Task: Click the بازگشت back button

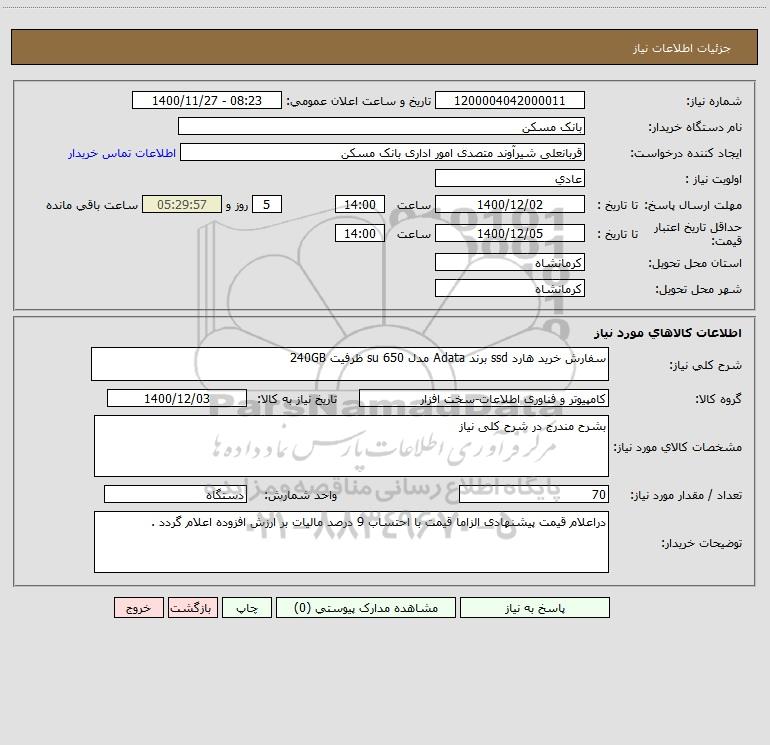Action: click(192, 607)
